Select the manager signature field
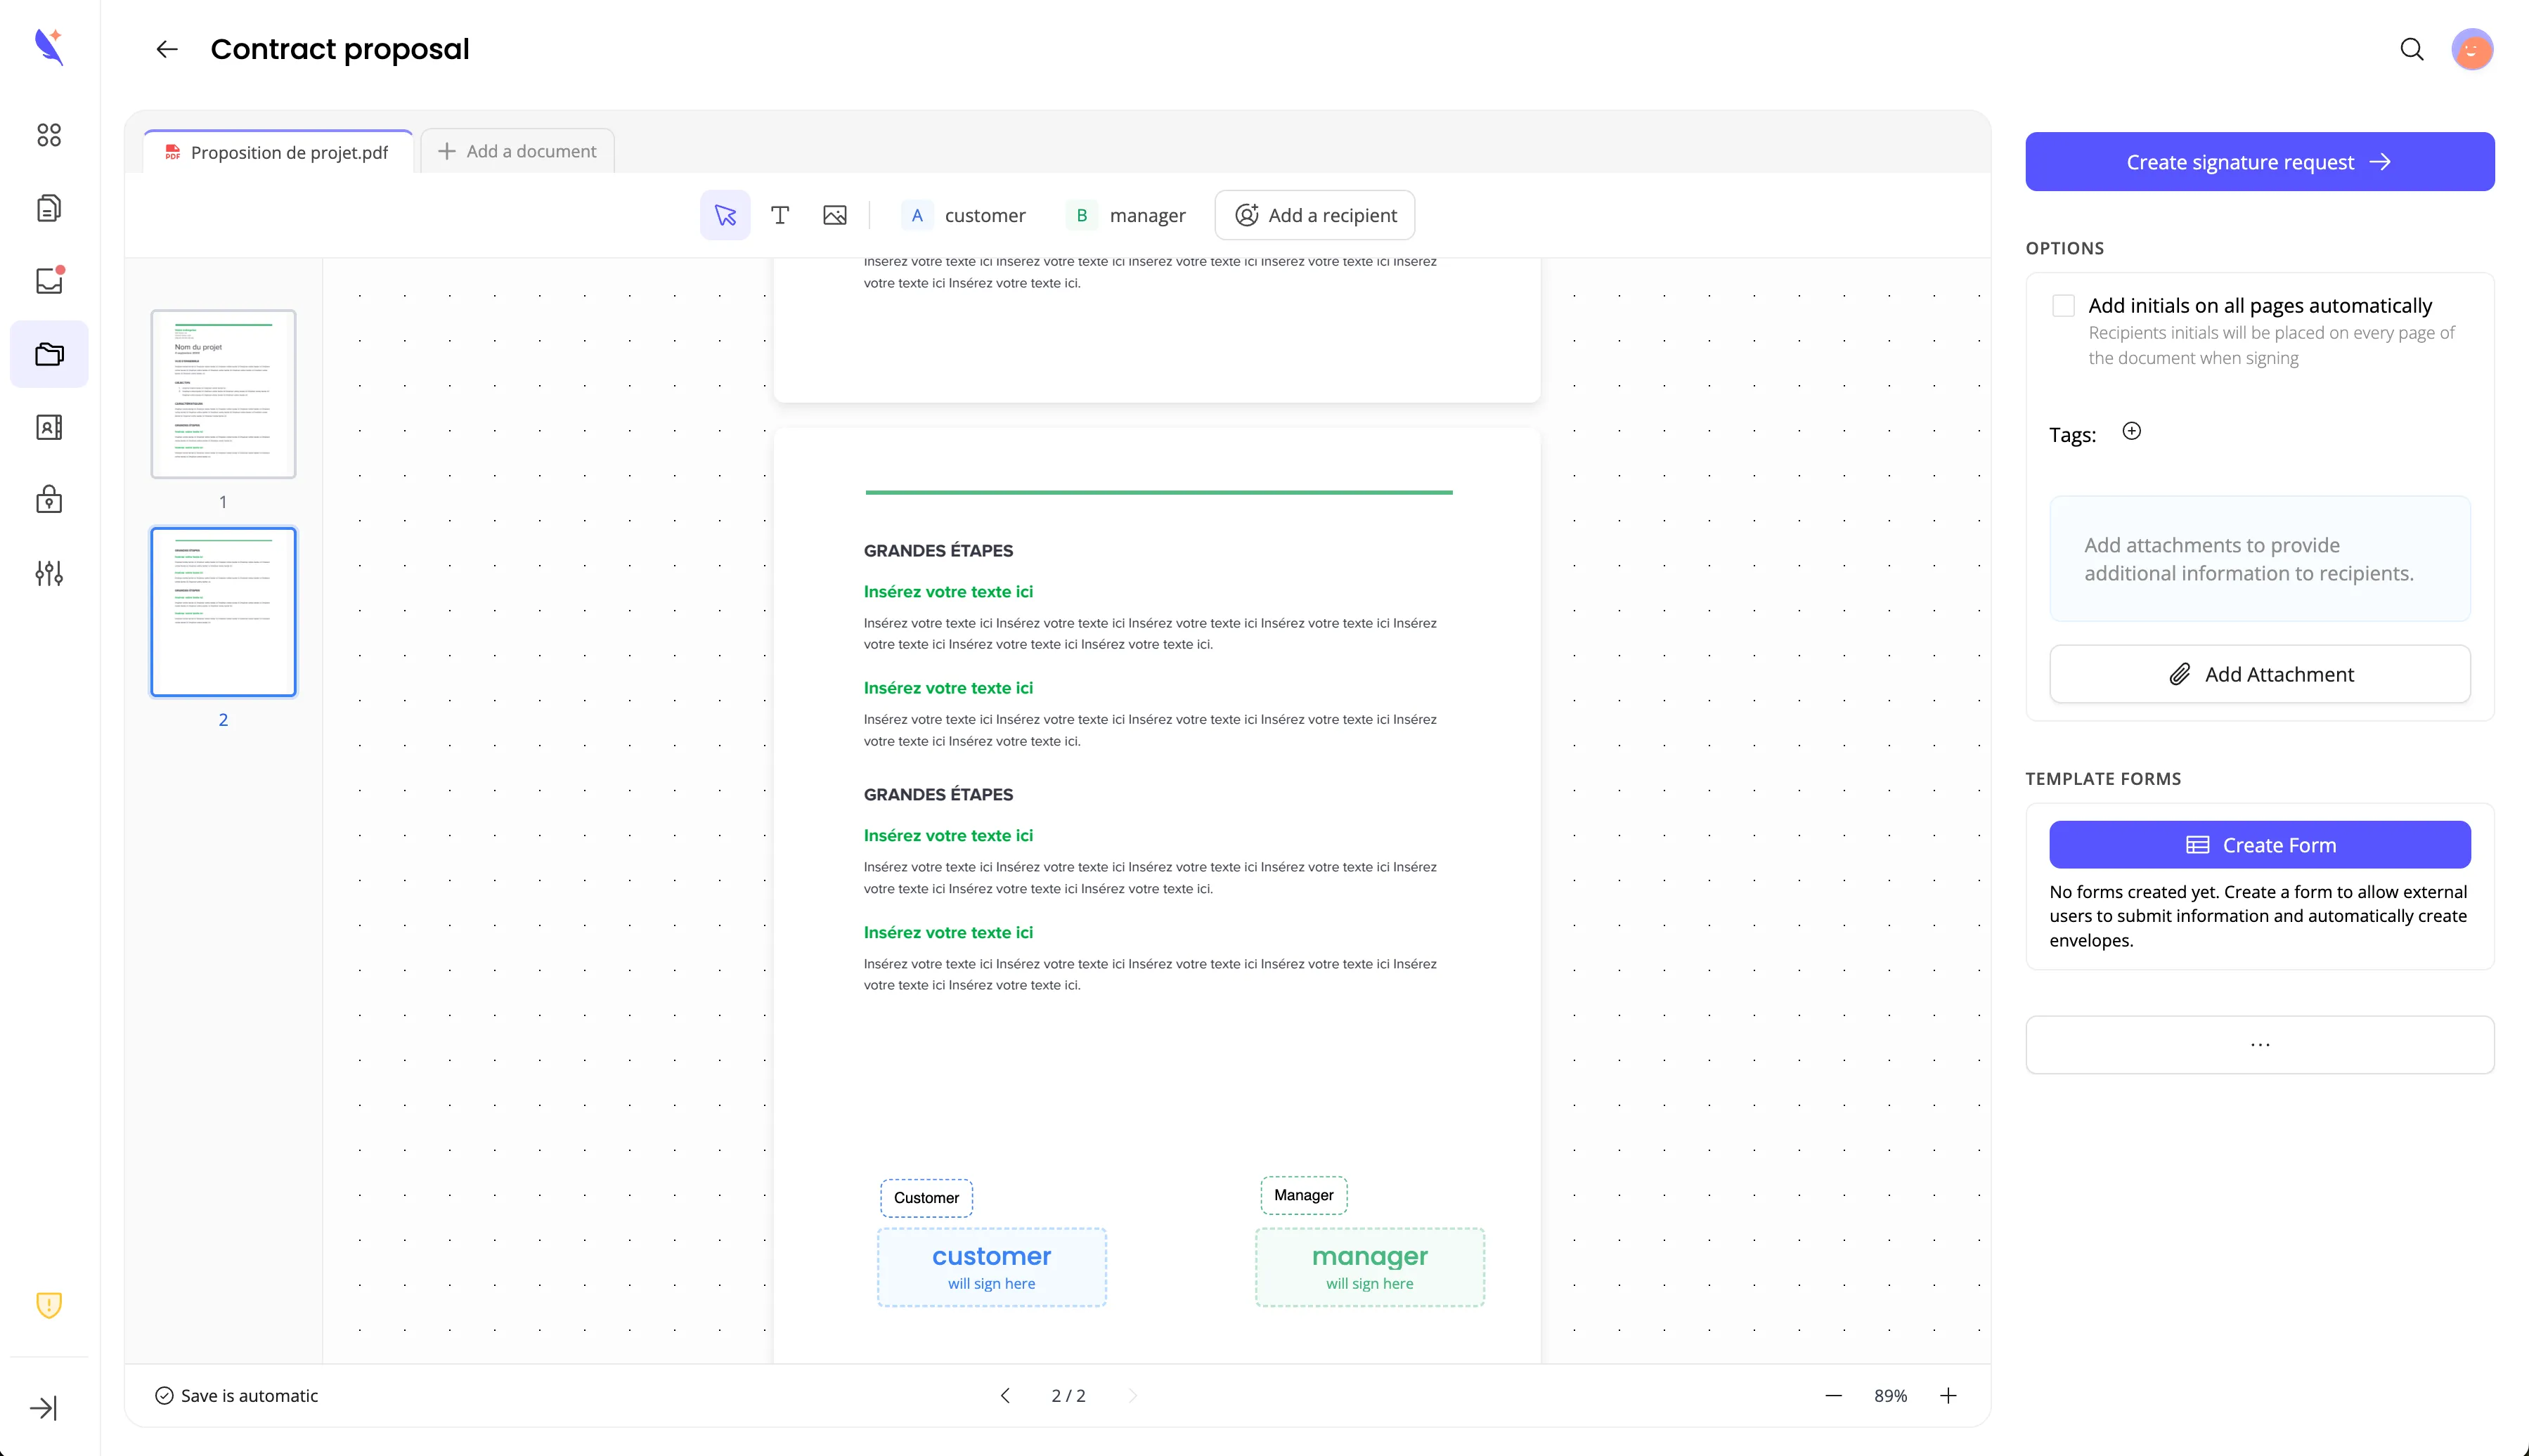This screenshot has width=2529, height=1456. pyautogui.click(x=1370, y=1267)
